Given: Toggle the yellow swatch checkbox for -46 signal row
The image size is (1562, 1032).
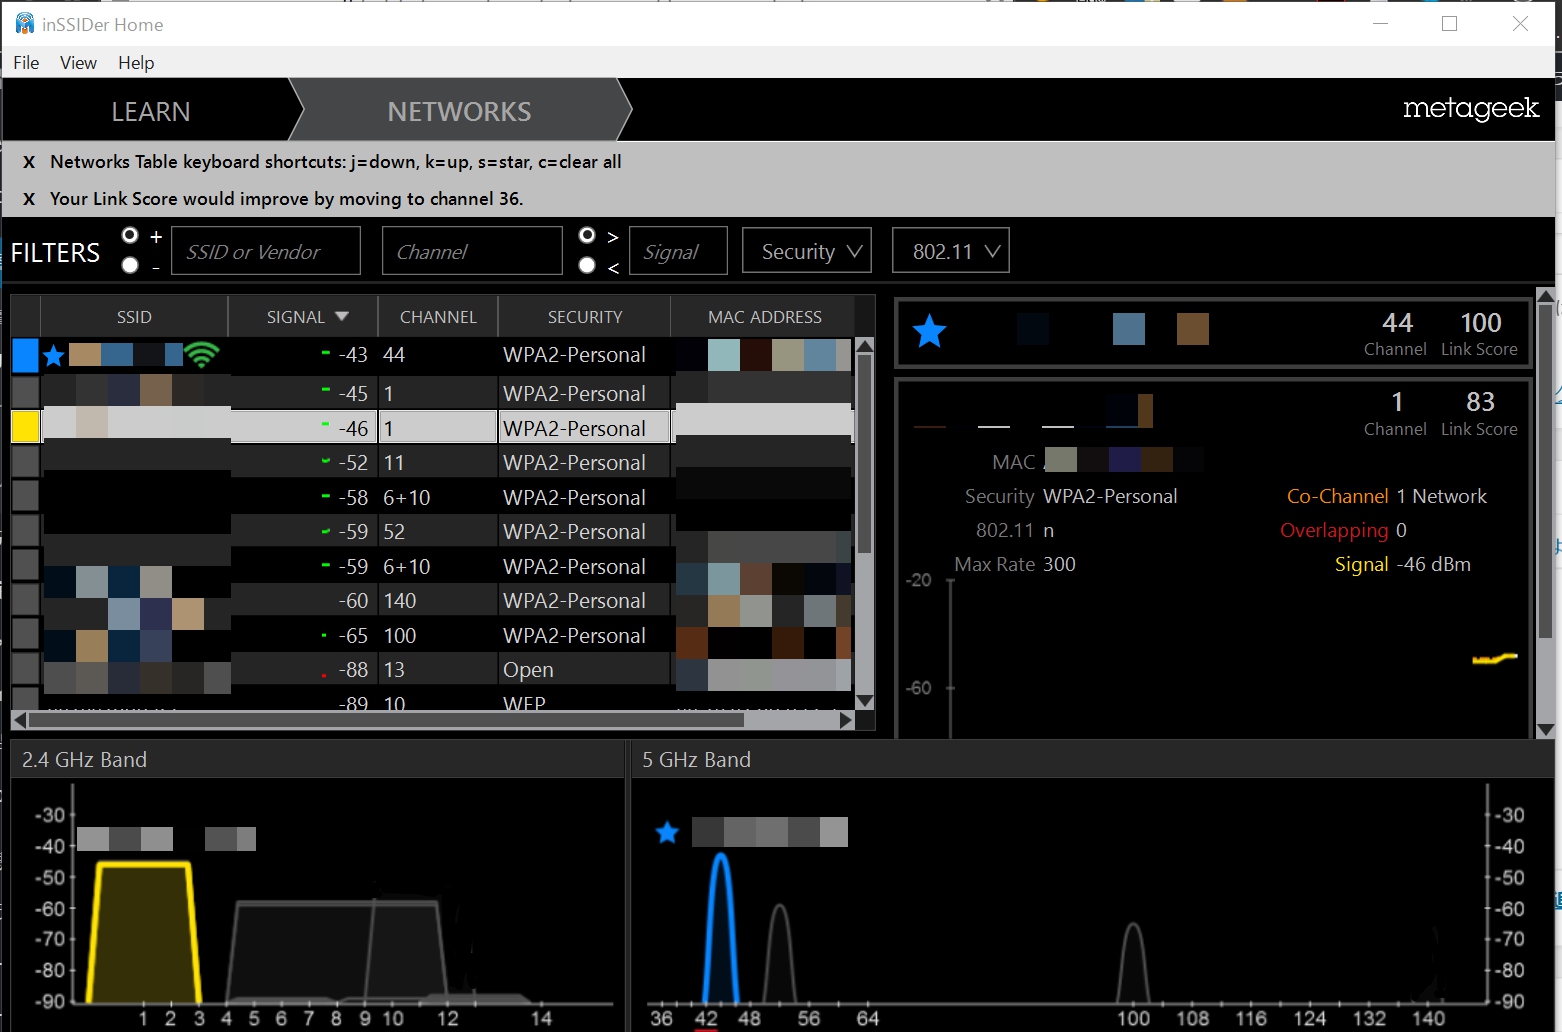Looking at the screenshot, I should (x=25, y=427).
